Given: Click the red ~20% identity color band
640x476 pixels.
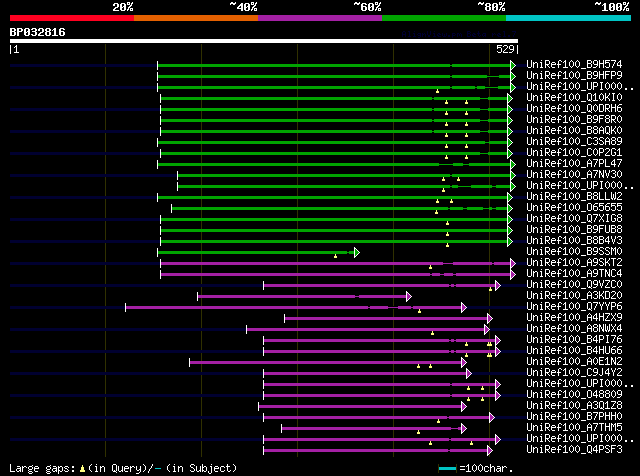Looking at the screenshot, I should point(72,18).
